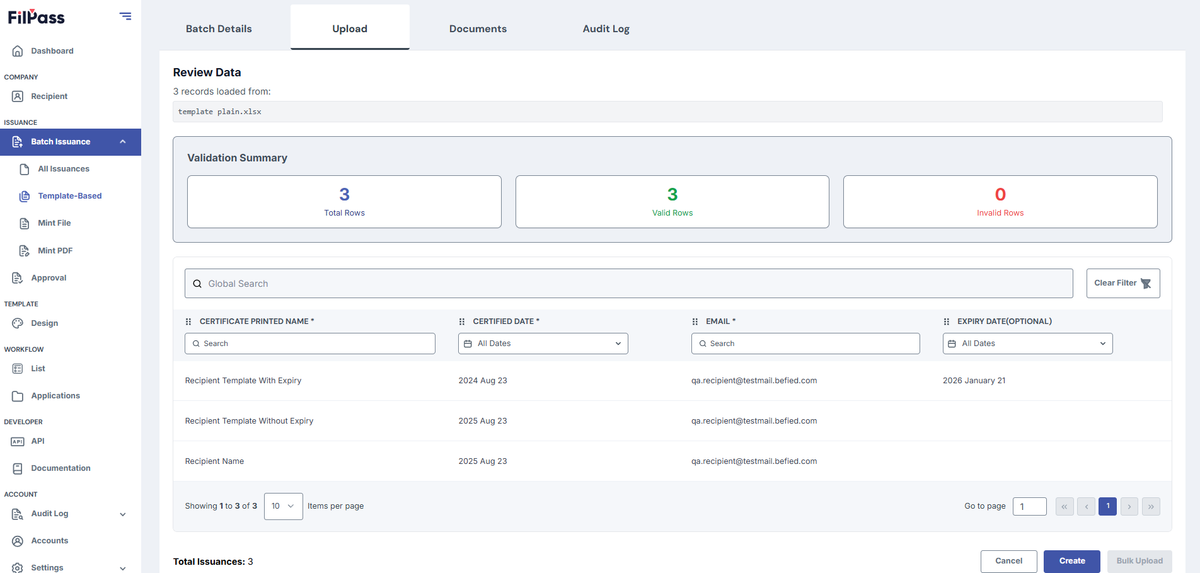The width and height of the screenshot is (1200, 573).
Task: Click the filter funnel icon on Clear Filter
Action: coord(1146,284)
